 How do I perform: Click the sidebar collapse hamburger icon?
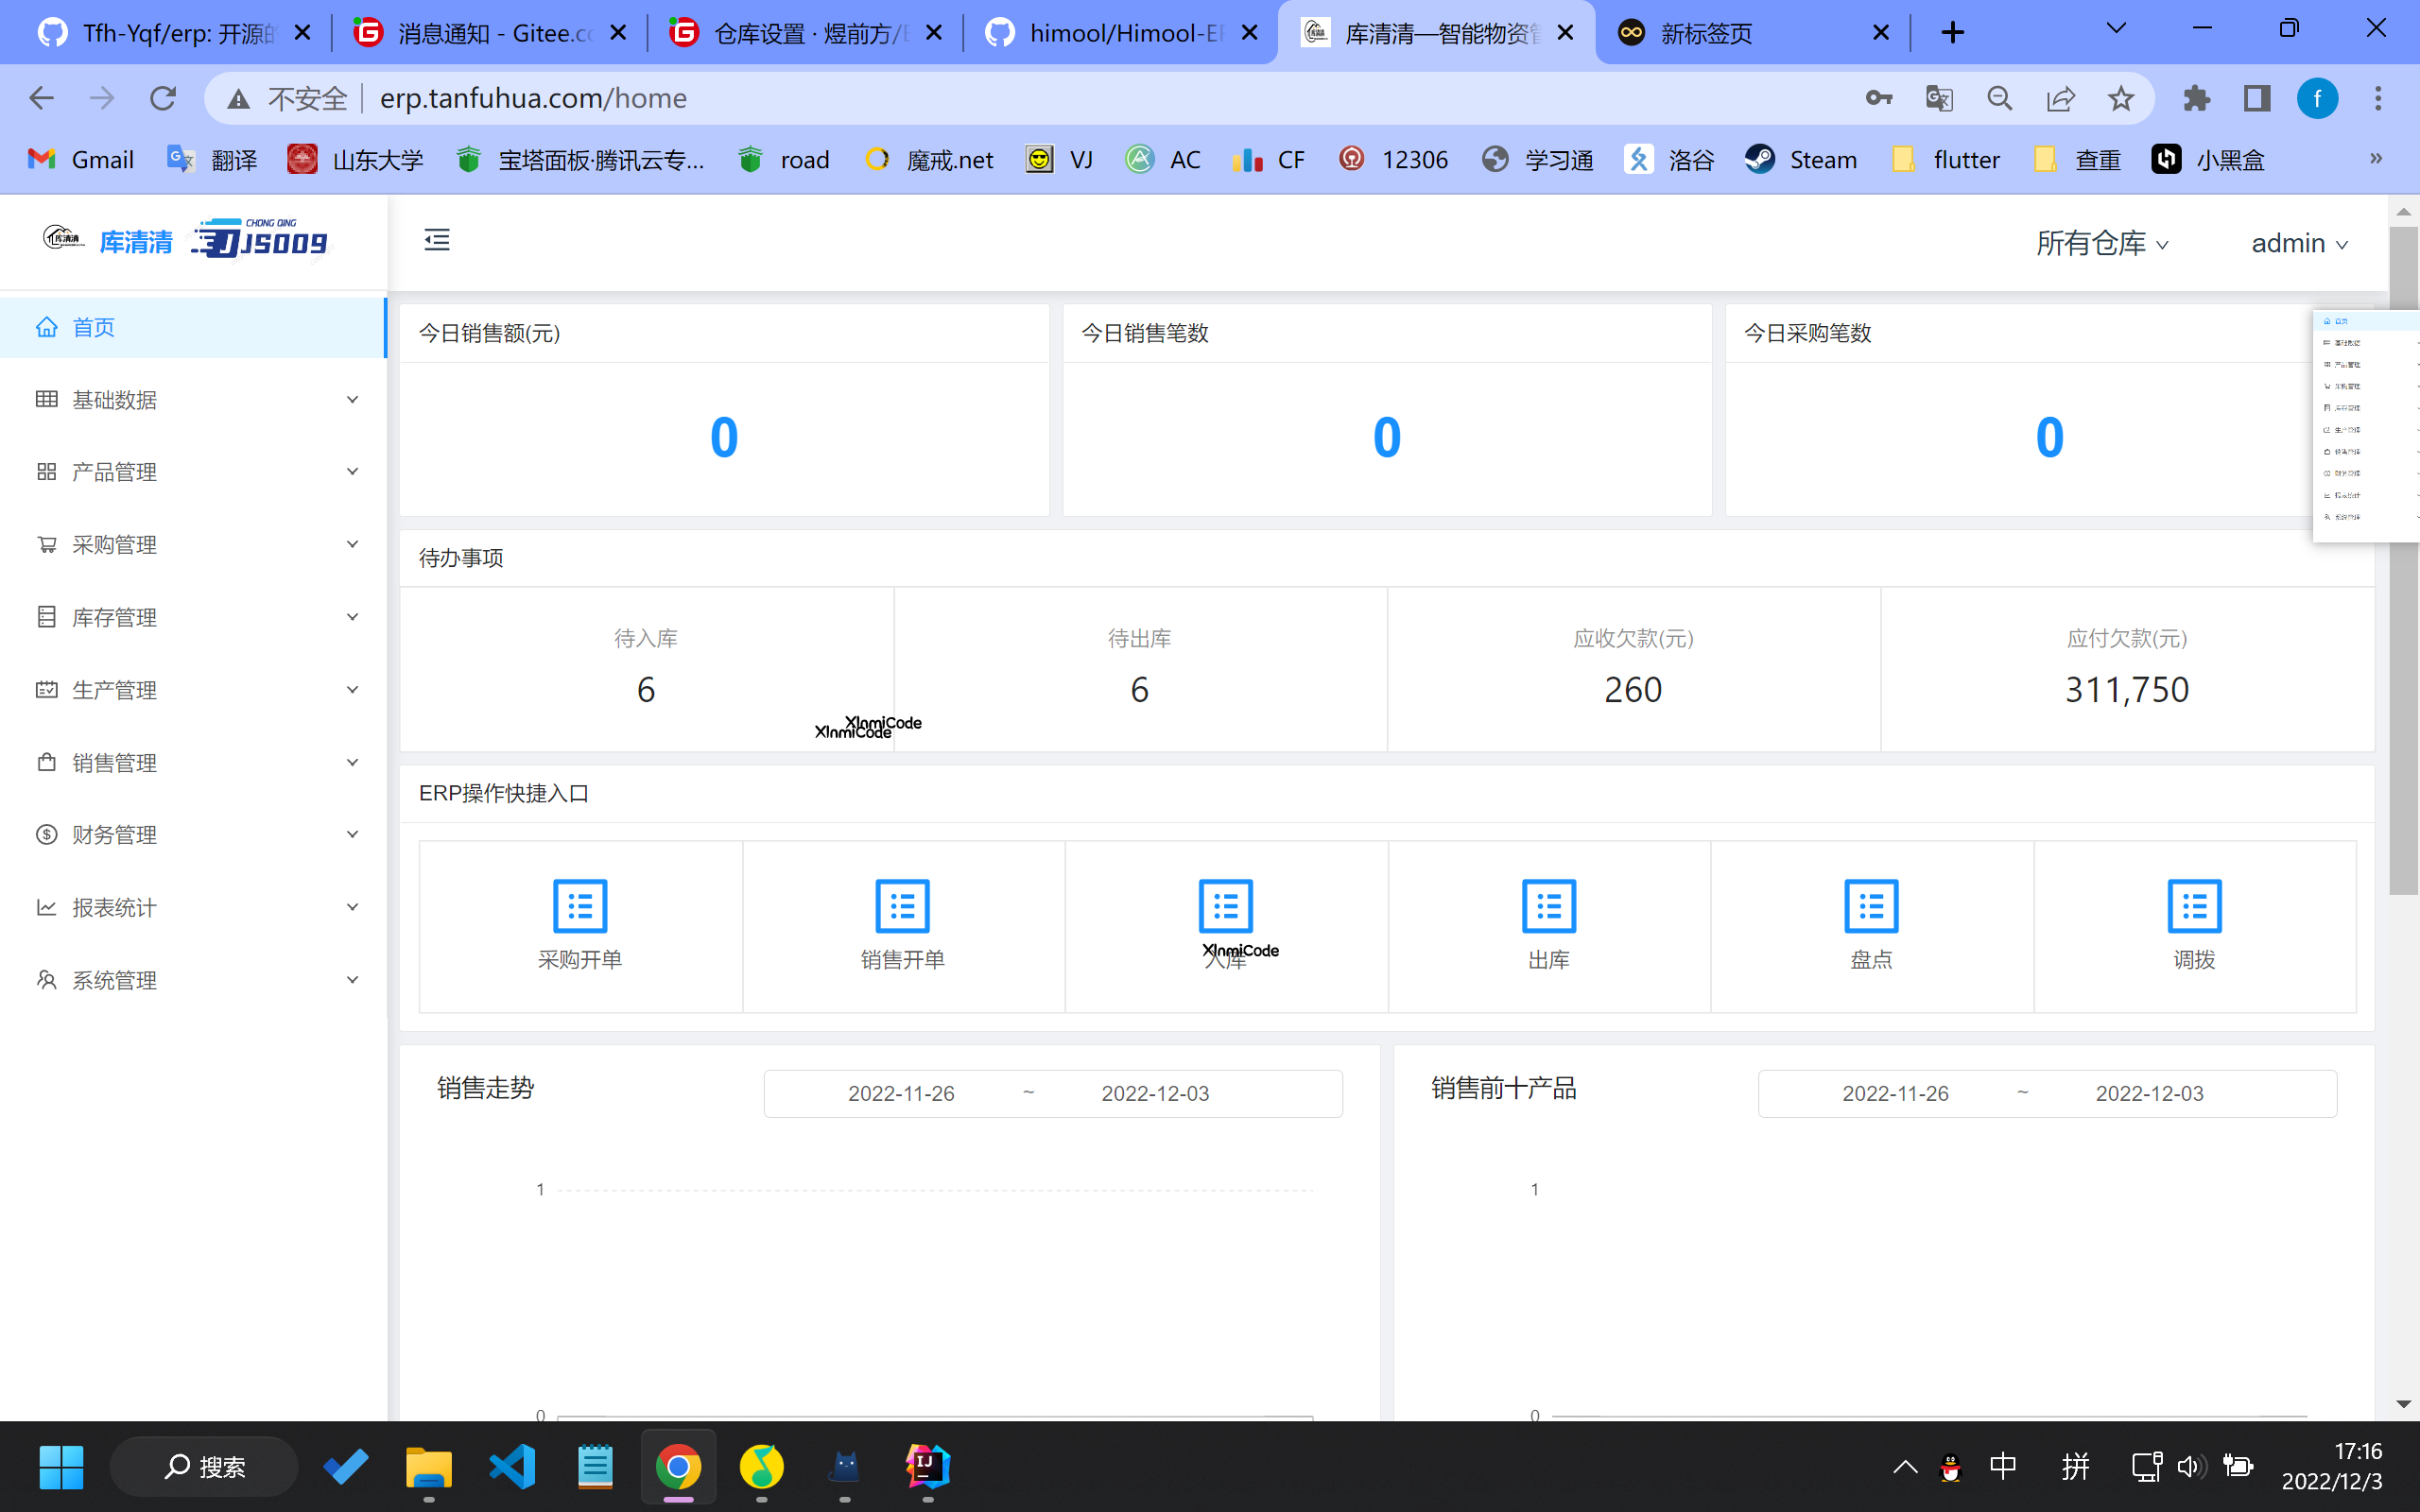pos(436,240)
